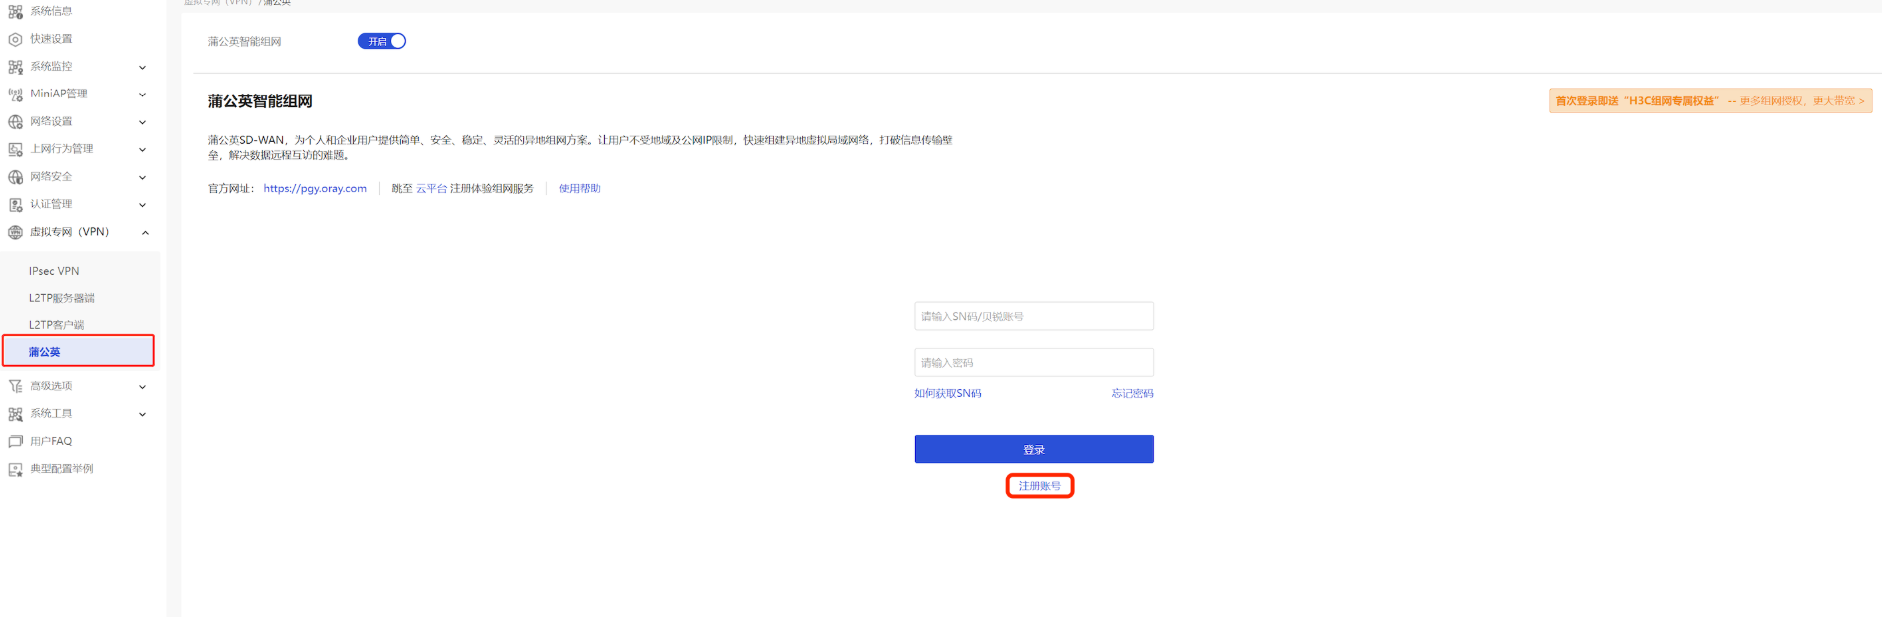Expand the 系统监控 chevron
This screenshot has width=1882, height=617.
(x=142, y=67)
